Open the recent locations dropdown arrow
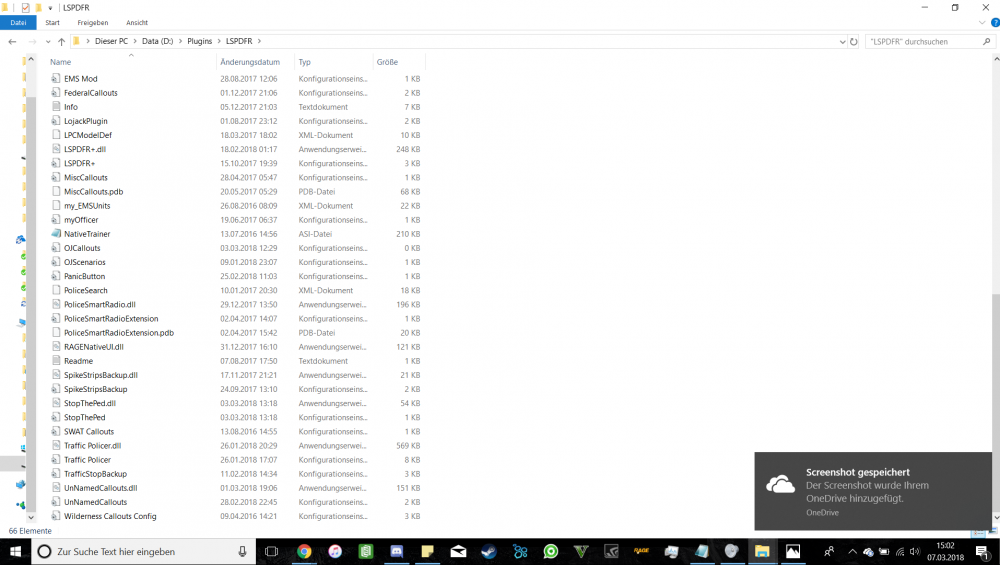 click(x=48, y=41)
